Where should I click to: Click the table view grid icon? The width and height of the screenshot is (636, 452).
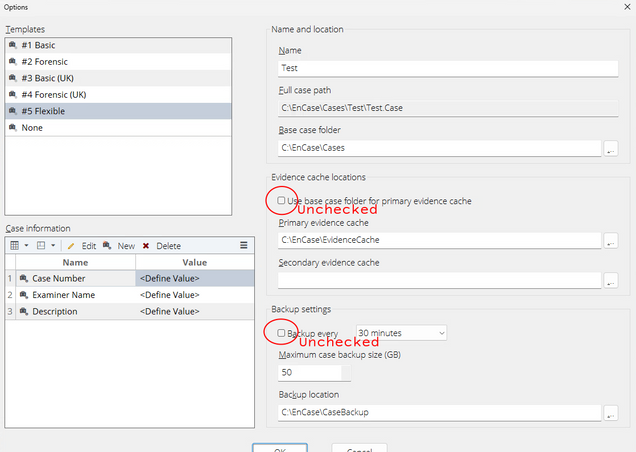coord(15,245)
